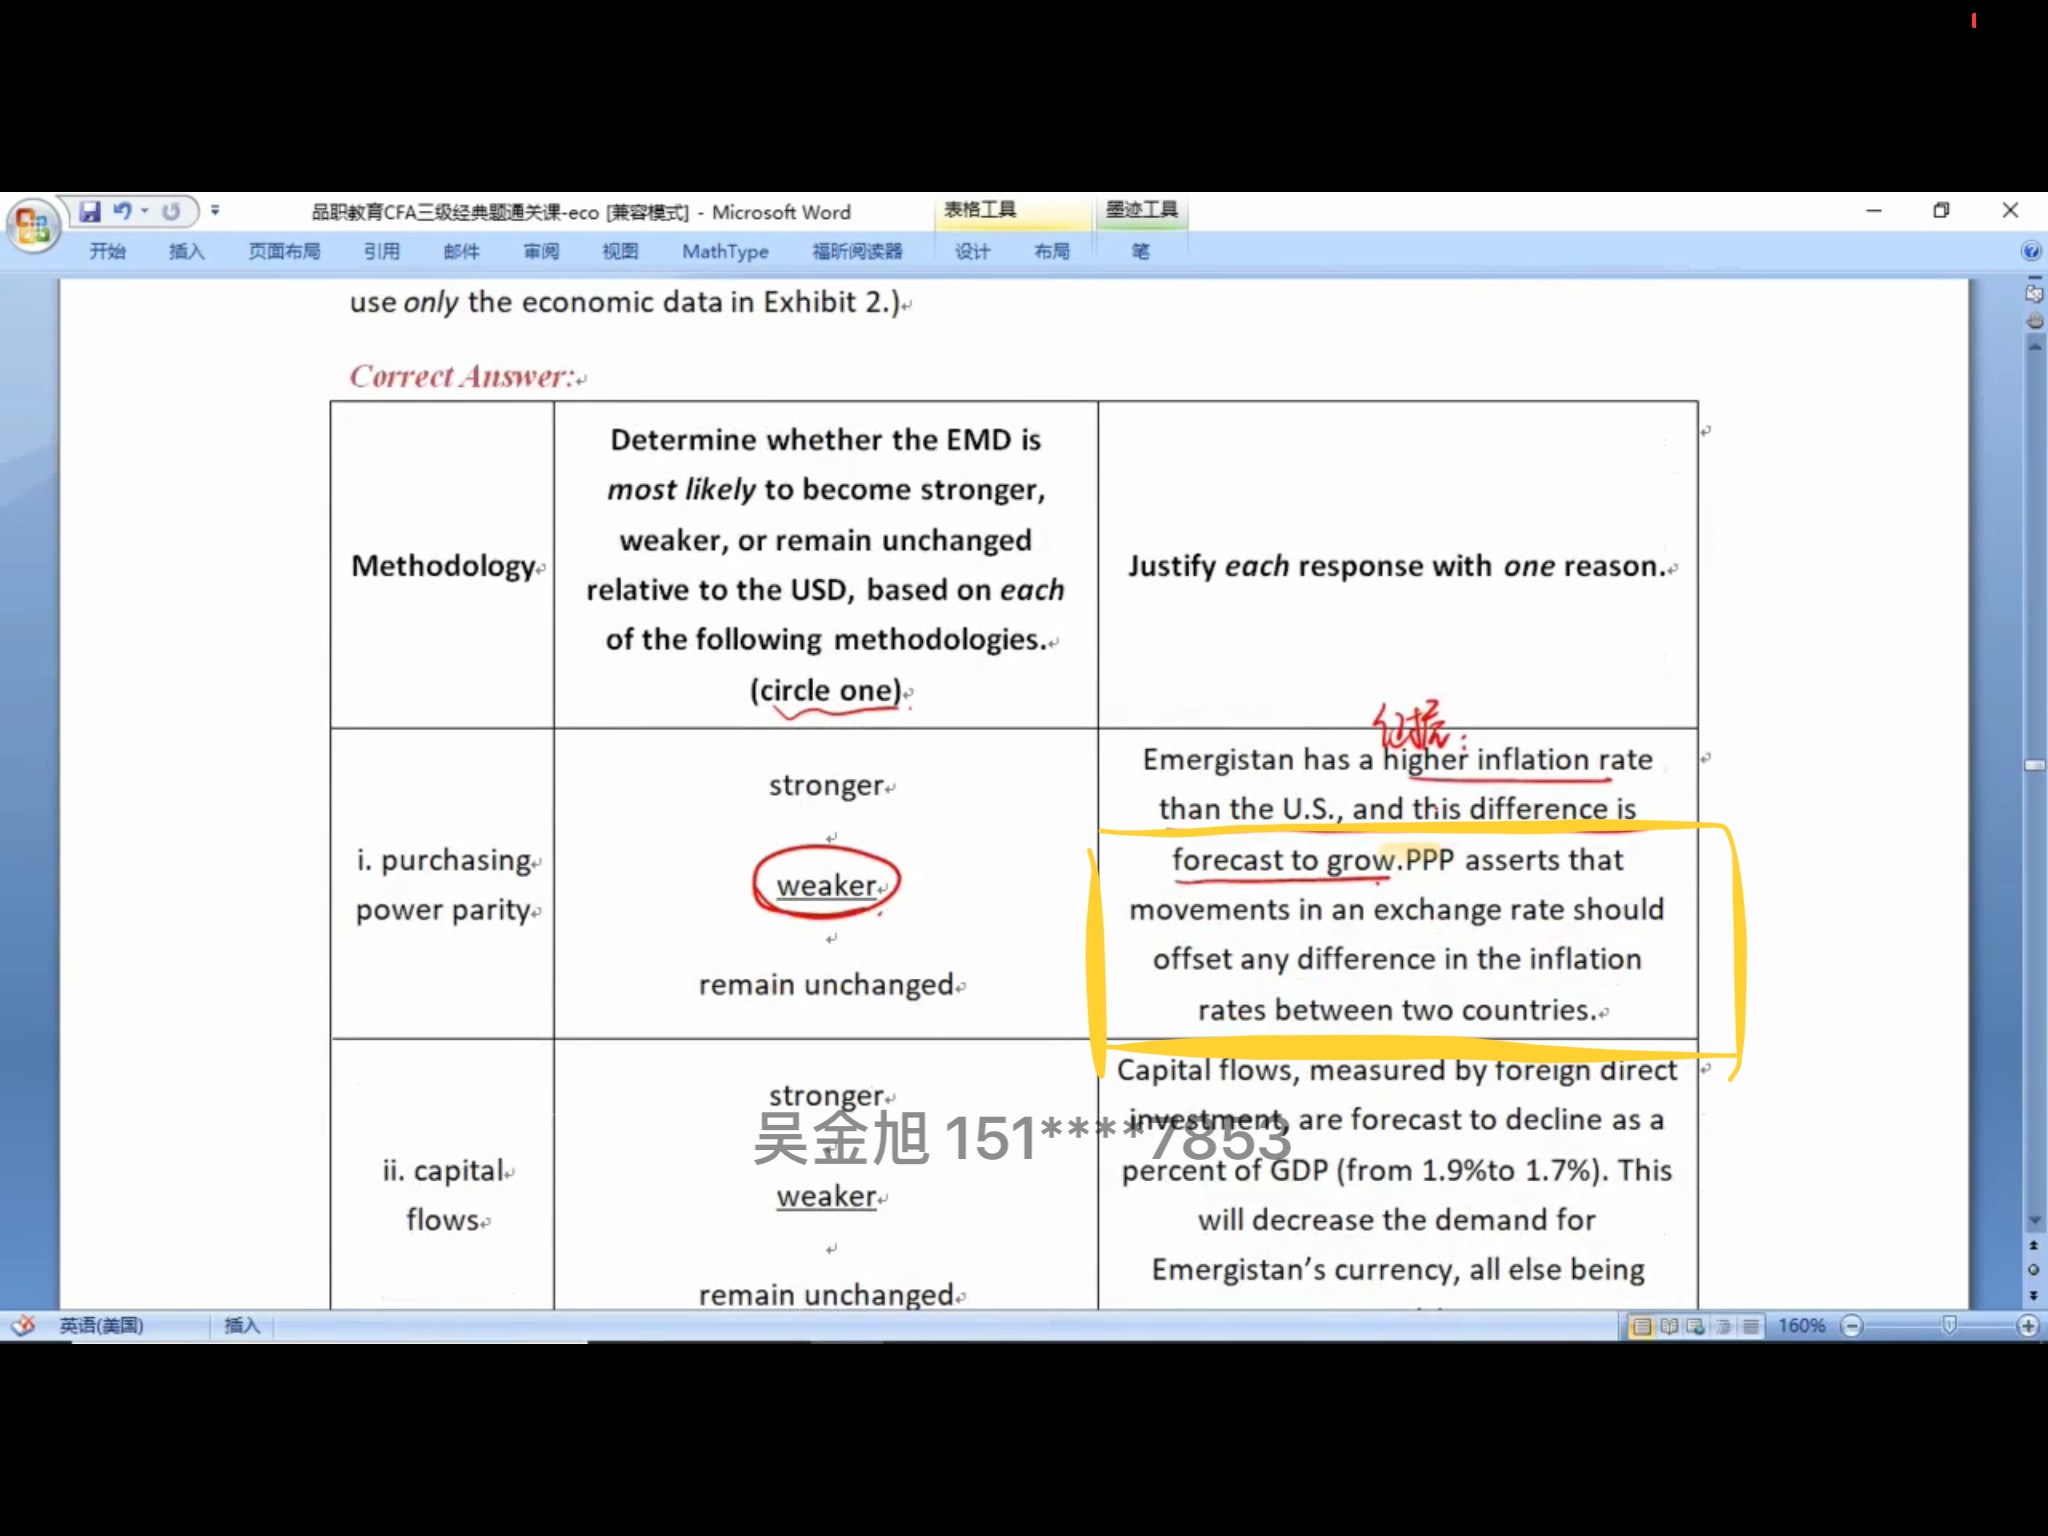Toggle the ruler button above the scrollbar
This screenshot has height=1536, width=2048.
2033,294
